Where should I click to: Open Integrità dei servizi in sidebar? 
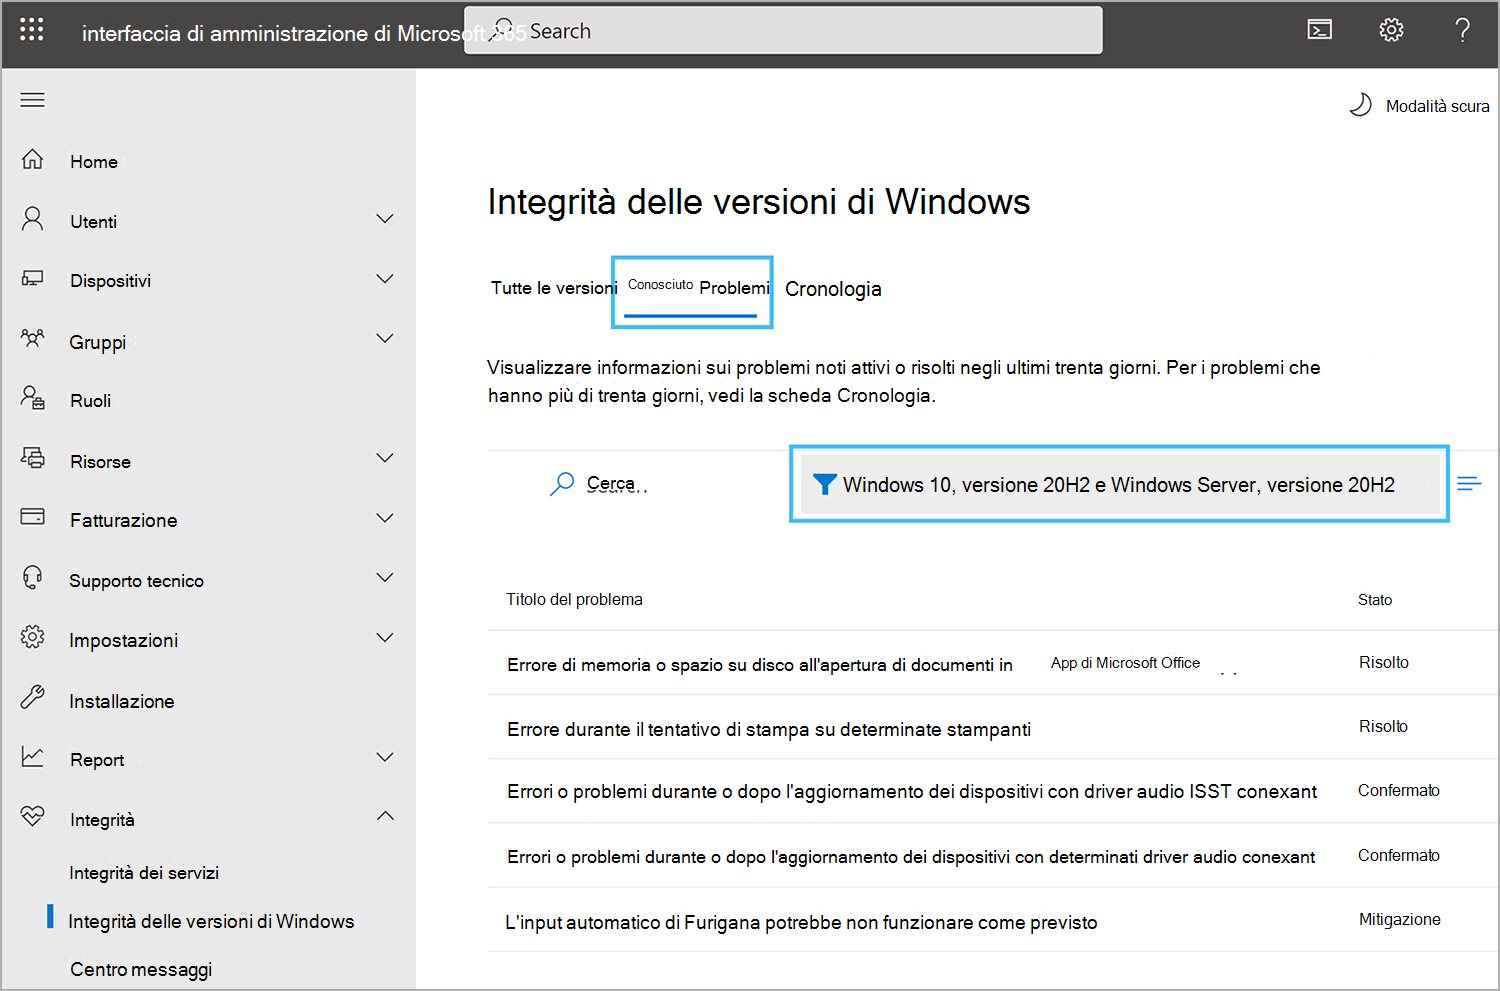click(x=144, y=873)
